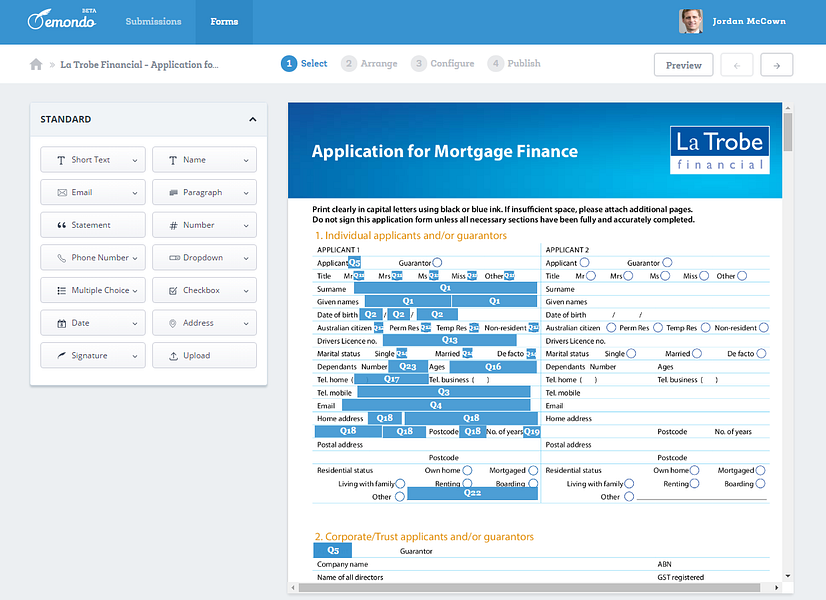
Task: Click the Multiple Choice list icon
Action: 62,290
